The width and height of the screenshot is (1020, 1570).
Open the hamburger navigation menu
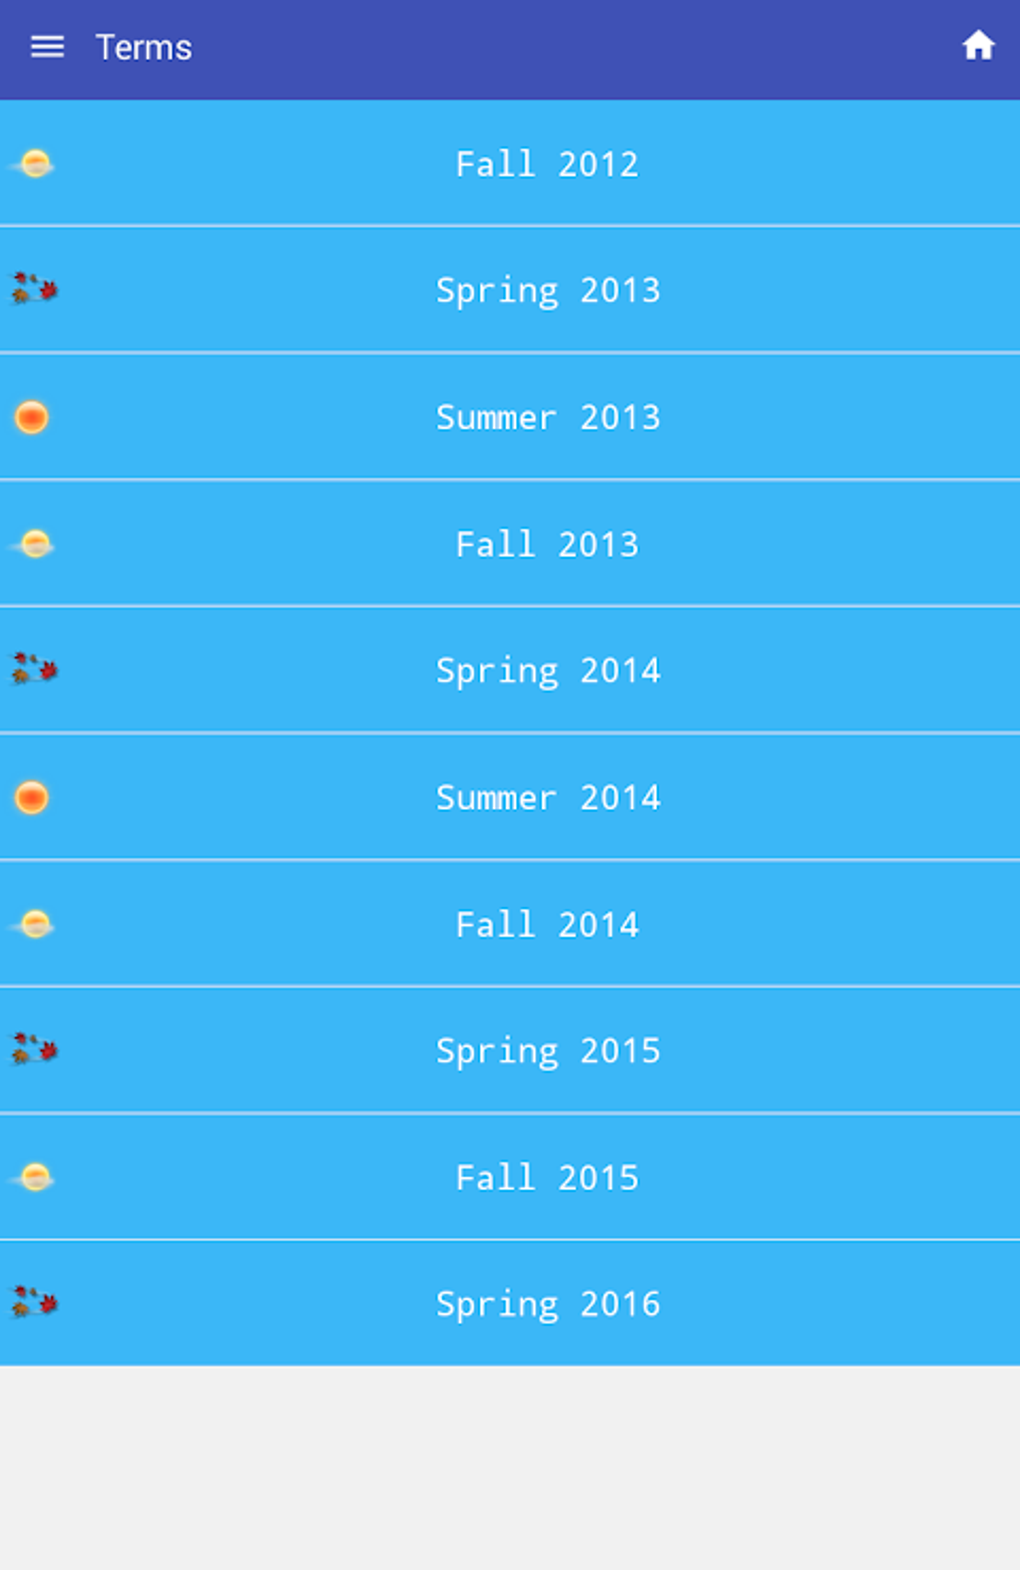click(x=47, y=47)
